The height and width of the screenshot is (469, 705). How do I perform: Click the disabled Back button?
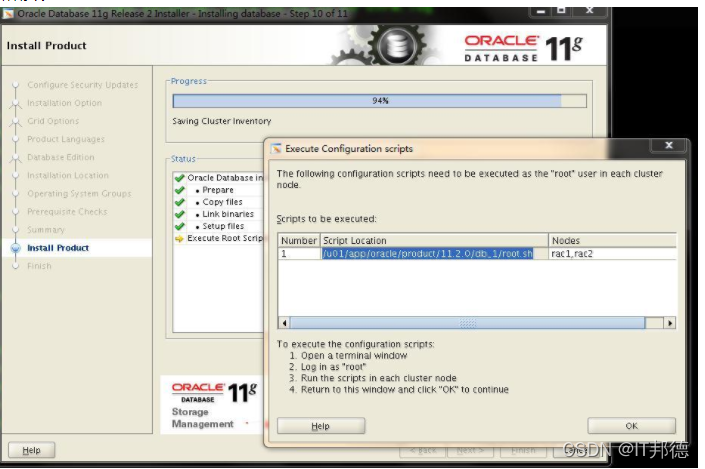click(423, 450)
